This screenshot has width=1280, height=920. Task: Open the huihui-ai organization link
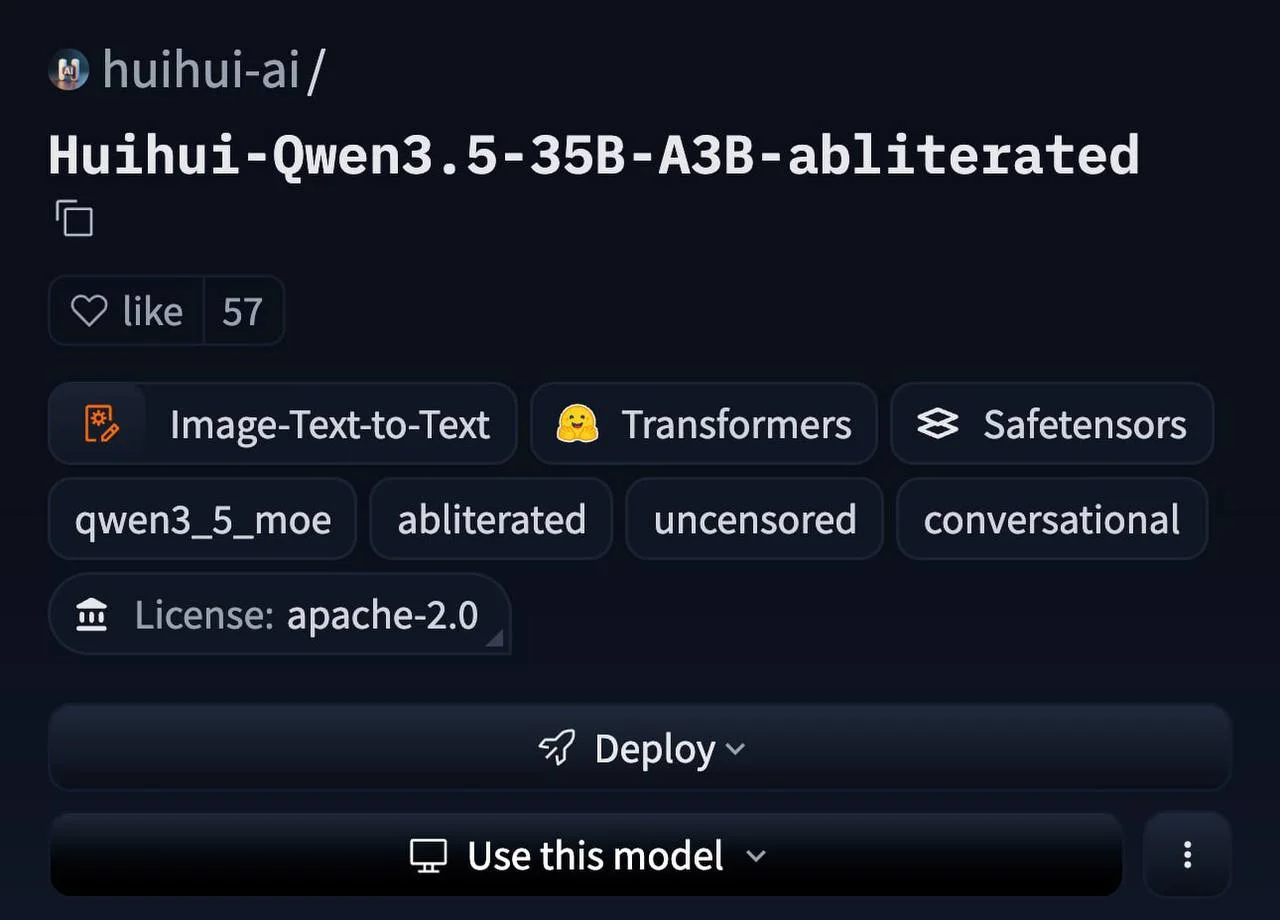(202, 70)
